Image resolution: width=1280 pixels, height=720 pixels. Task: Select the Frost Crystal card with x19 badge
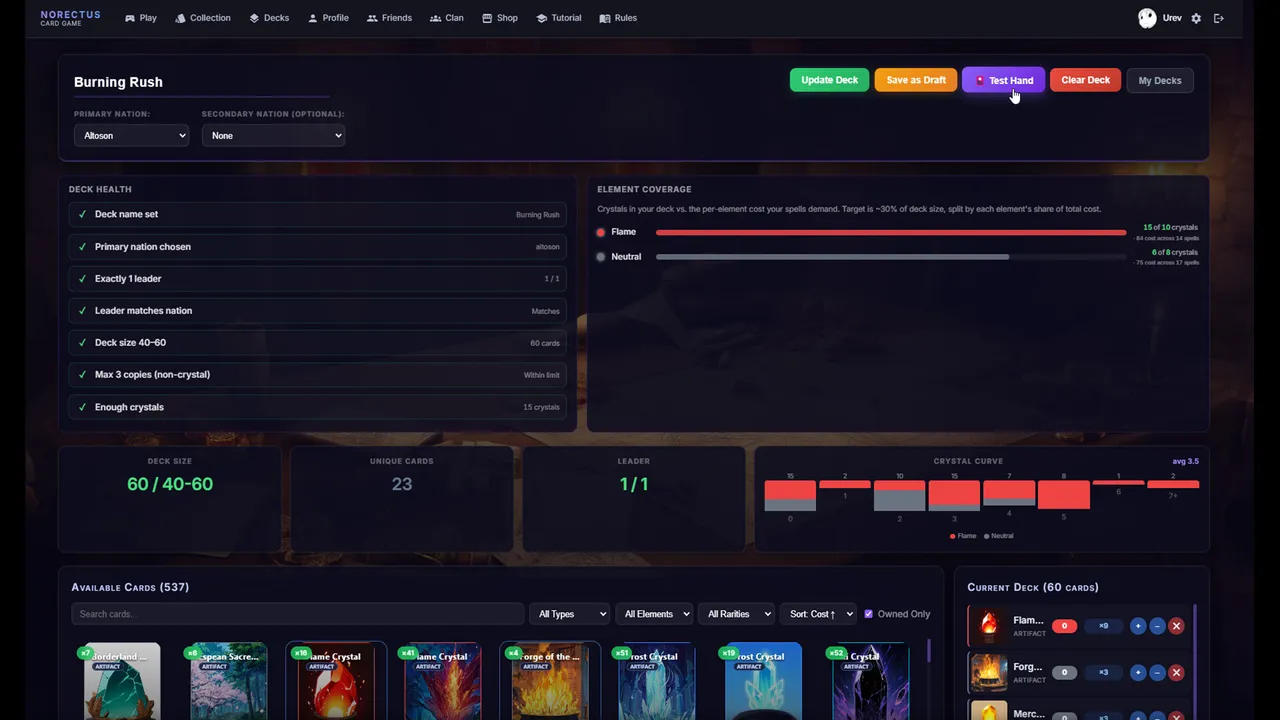click(763, 681)
